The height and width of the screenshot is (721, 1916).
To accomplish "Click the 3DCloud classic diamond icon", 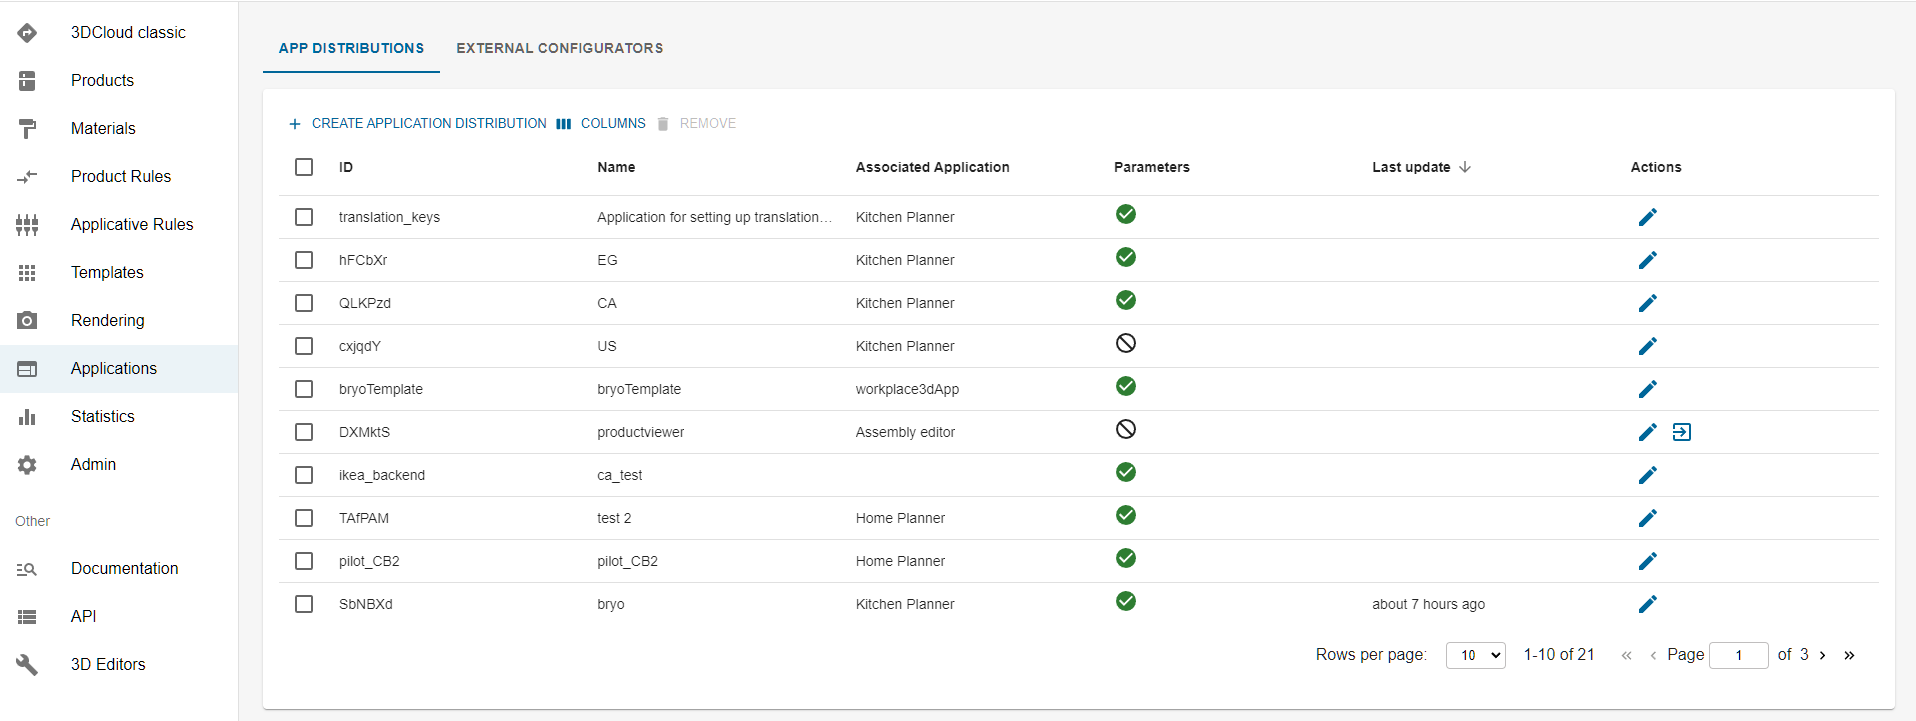I will click(x=27, y=33).
